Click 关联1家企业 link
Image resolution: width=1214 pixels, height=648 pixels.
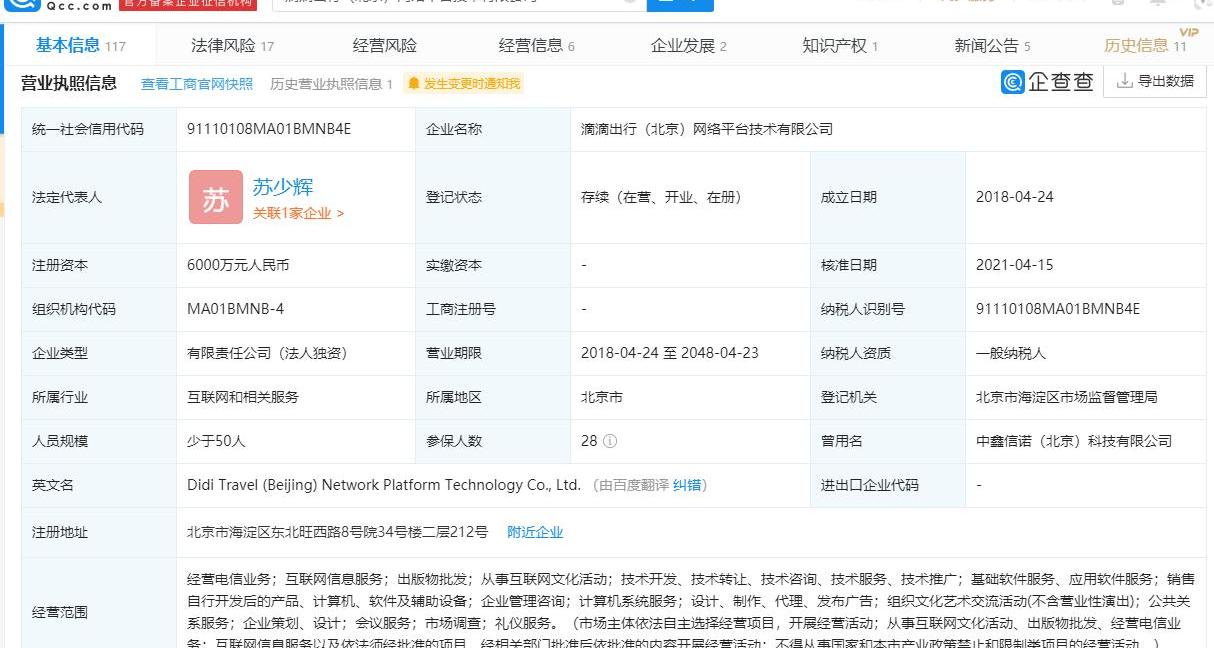tap(298, 213)
